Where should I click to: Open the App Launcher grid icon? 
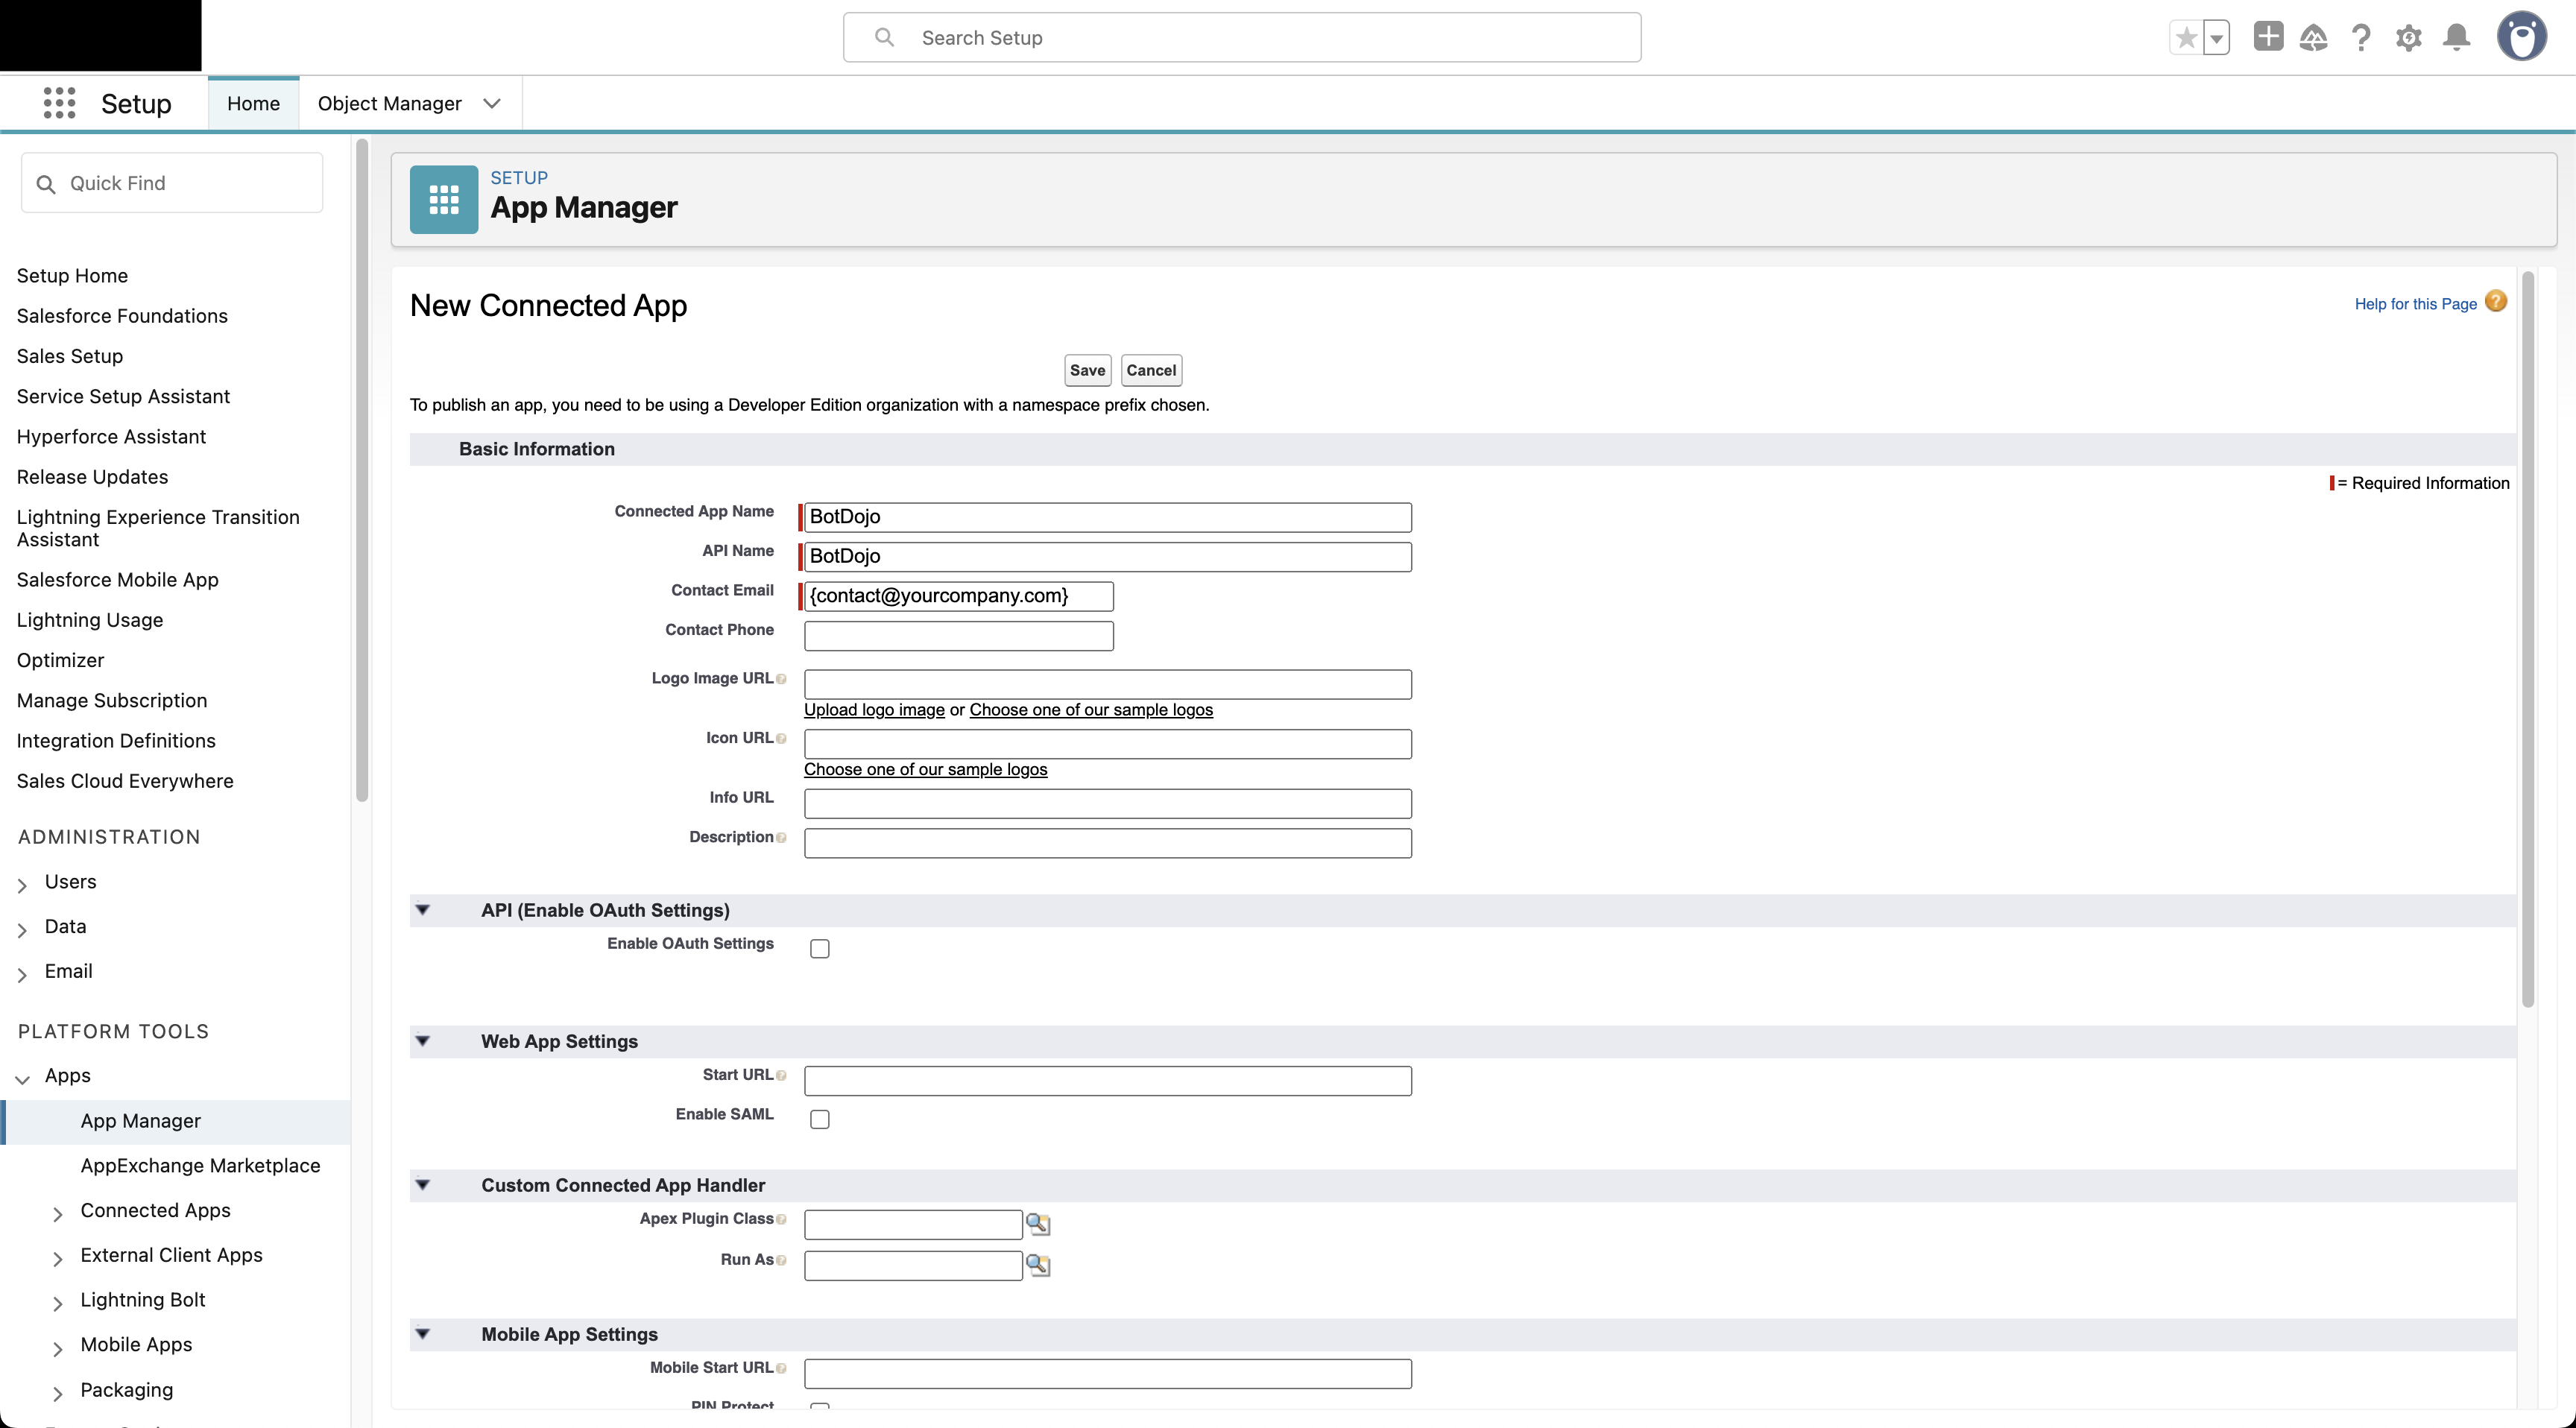(59, 103)
